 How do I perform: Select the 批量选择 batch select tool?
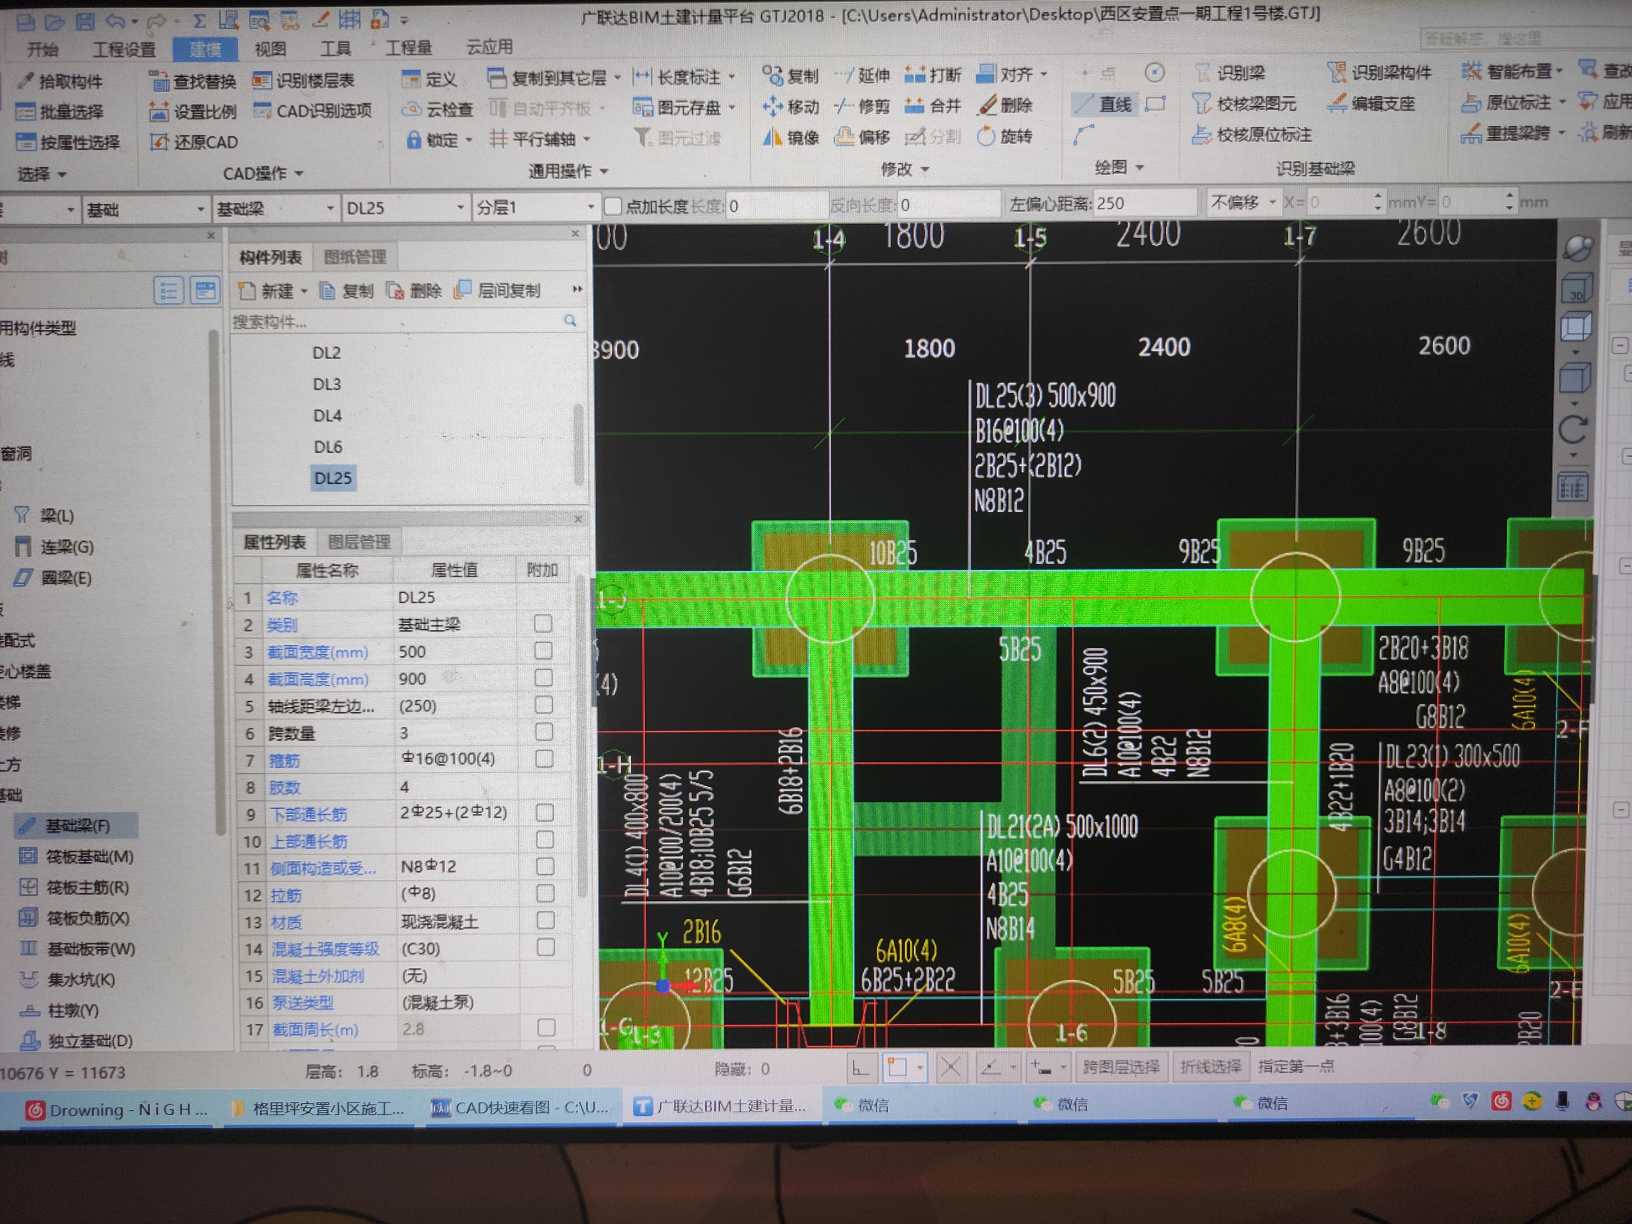[60, 112]
